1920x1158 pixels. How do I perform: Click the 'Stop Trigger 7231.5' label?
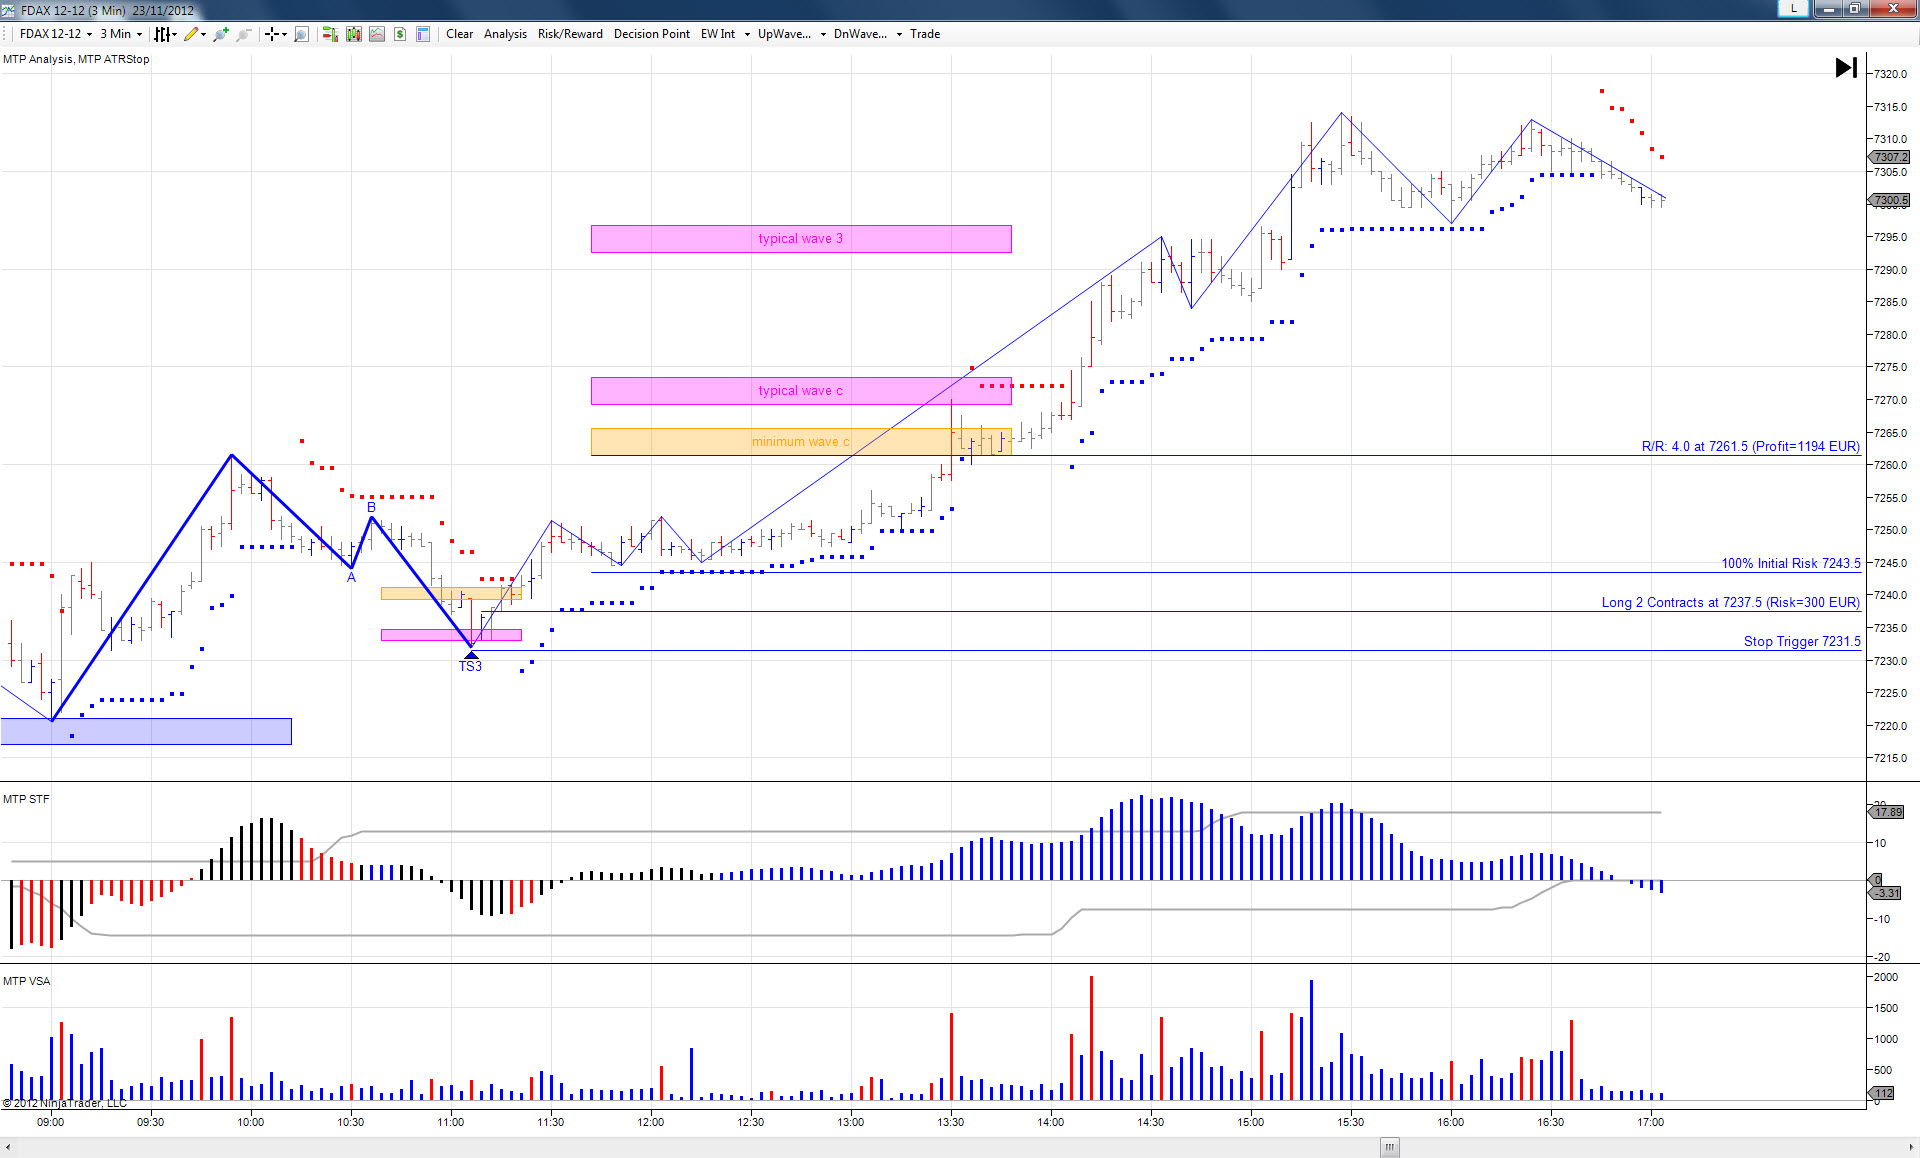click(1802, 641)
